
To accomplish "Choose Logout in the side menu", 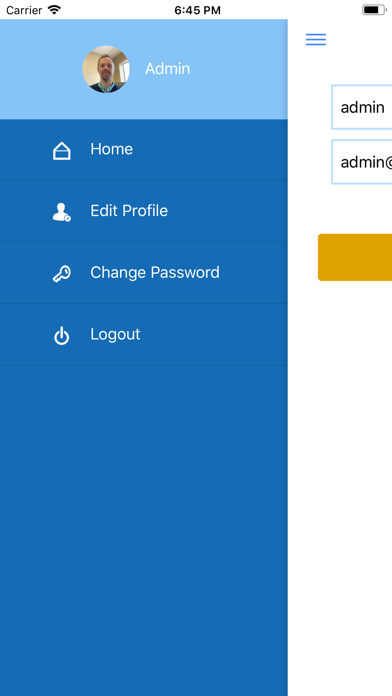I will [144, 334].
